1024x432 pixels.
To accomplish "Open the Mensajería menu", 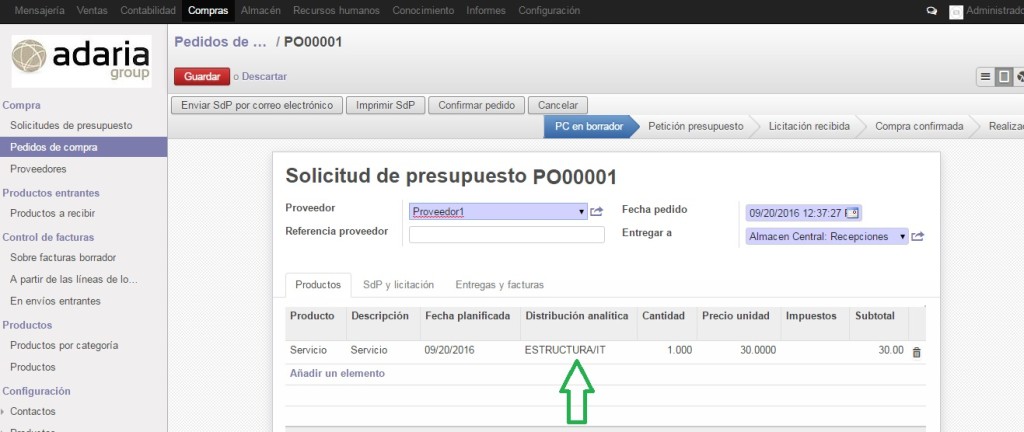I will tap(39, 10).
